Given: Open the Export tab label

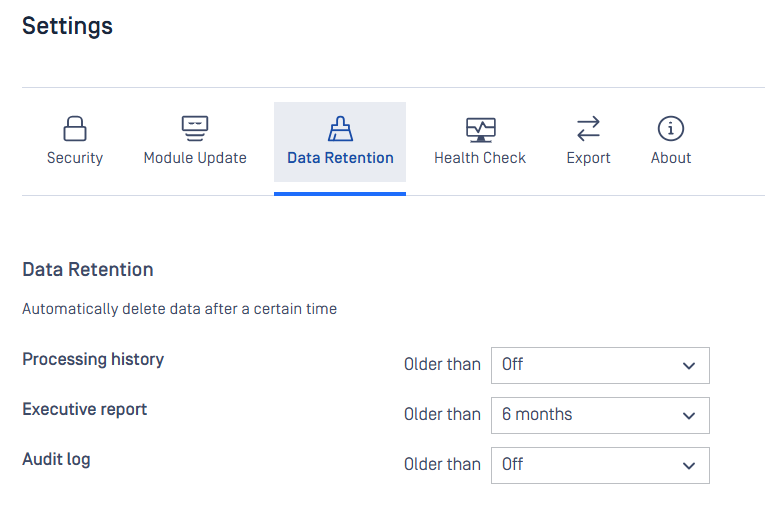Looking at the screenshot, I should [588, 158].
